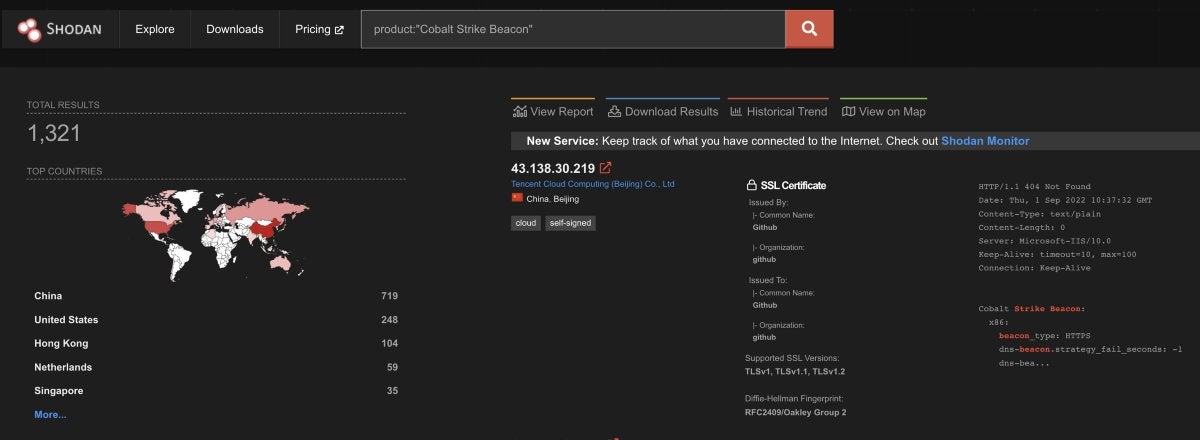Image resolution: width=1200 pixels, height=440 pixels.
Task: Click the total results count 1,321
Action: (x=54, y=133)
